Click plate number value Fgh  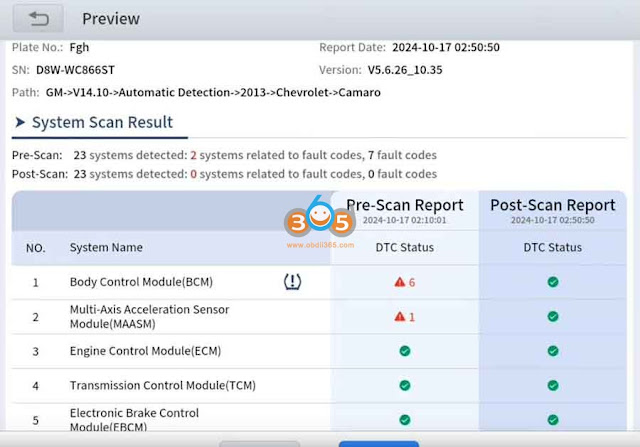pyautogui.click(x=79, y=47)
